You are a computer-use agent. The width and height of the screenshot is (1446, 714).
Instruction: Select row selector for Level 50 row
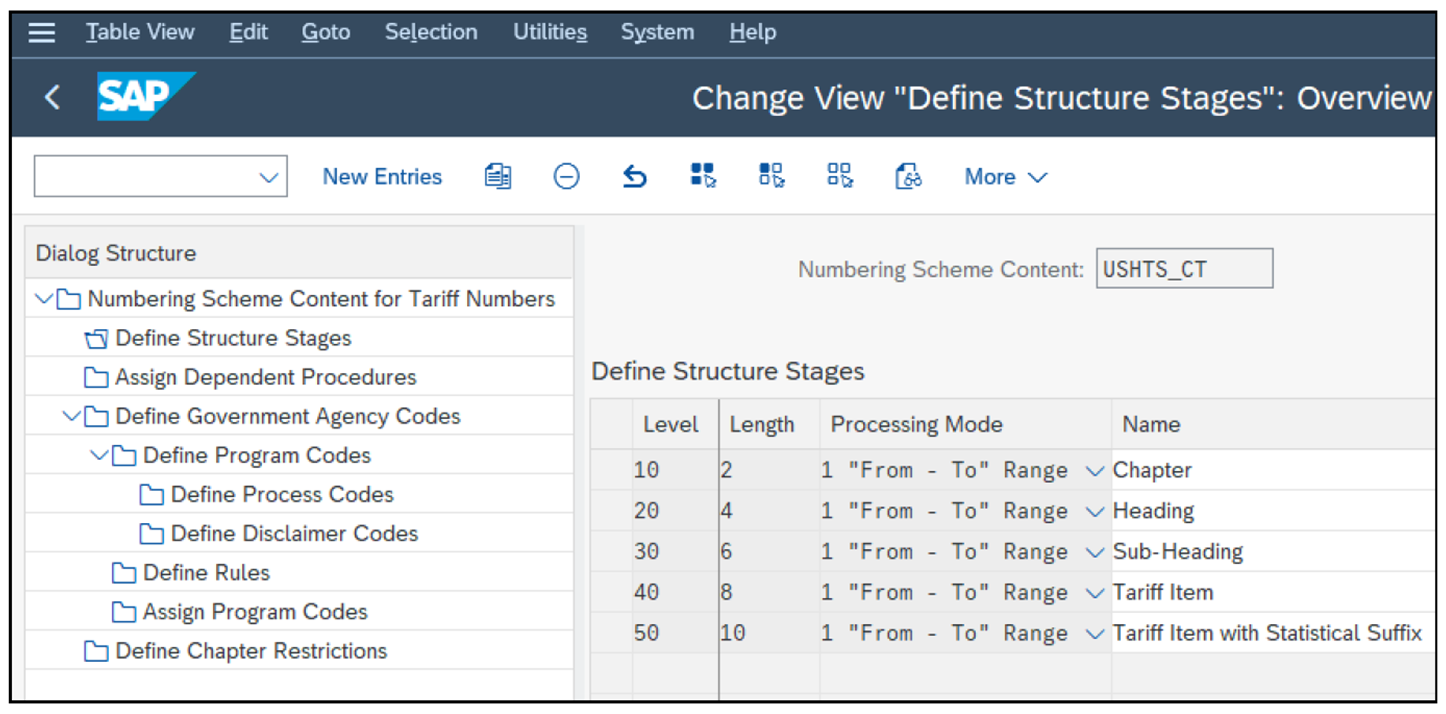pyautogui.click(x=611, y=634)
